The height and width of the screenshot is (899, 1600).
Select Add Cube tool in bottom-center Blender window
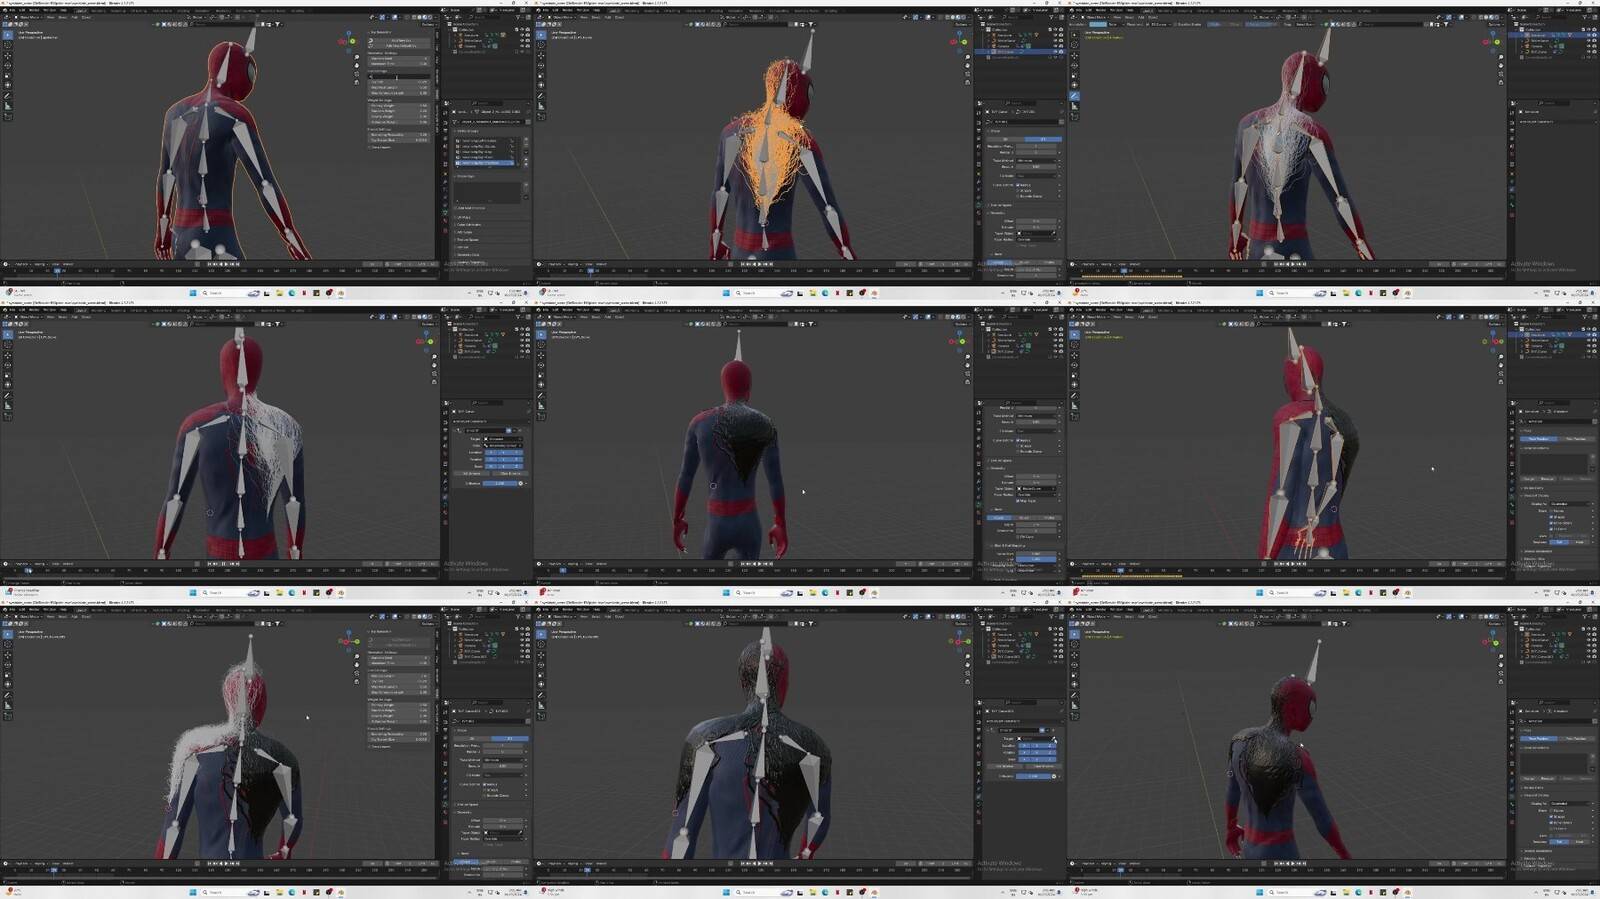tap(541, 715)
